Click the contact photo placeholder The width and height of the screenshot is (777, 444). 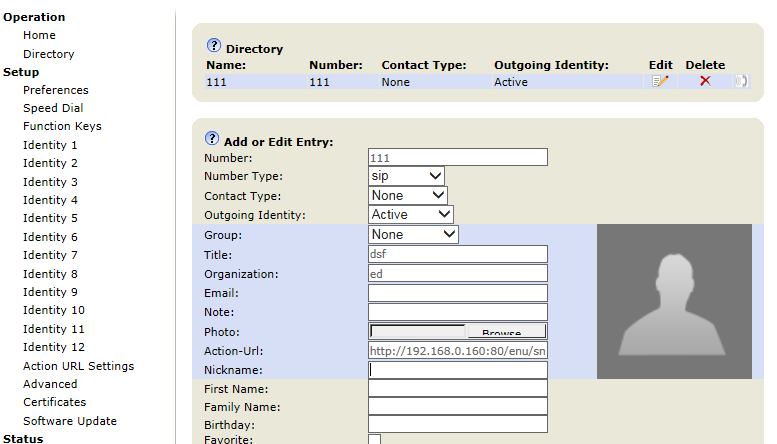(674, 301)
